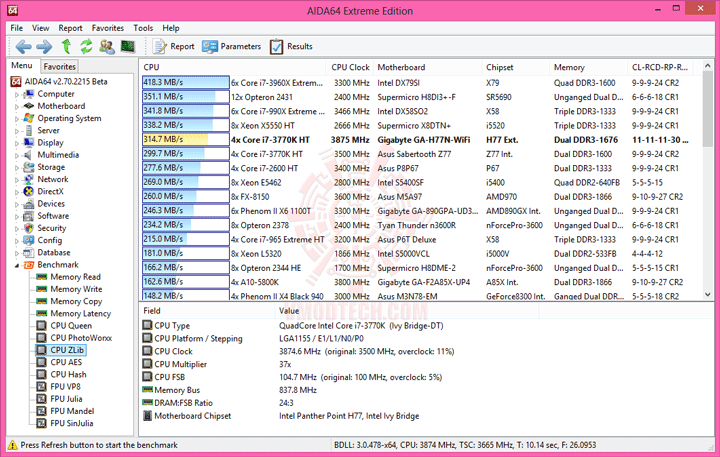This screenshot has width=720, height=457.
Task: Select the Benchmark tree icon
Action: click(29, 265)
